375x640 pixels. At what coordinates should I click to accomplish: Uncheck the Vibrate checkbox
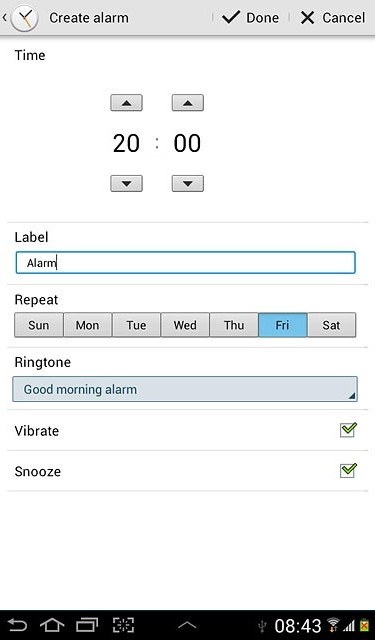point(348,430)
